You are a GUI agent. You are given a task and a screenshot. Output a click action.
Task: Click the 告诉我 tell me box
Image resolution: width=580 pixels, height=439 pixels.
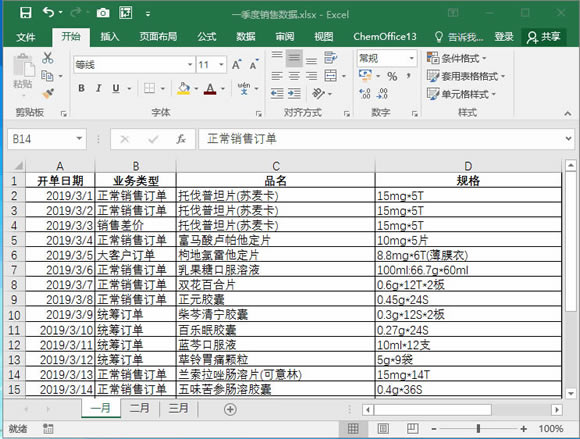(459, 37)
